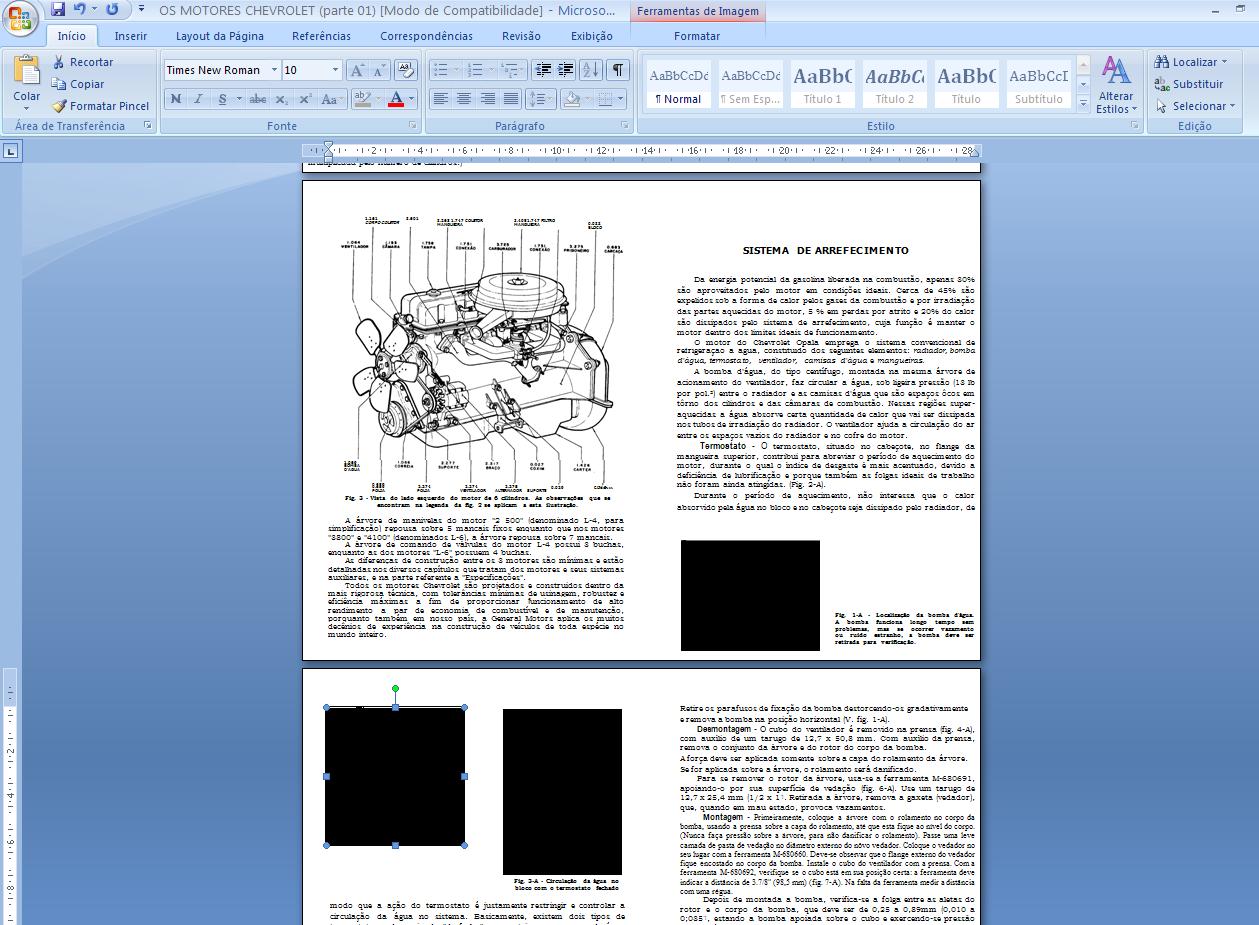Increase font size with the grow font icon
Viewport: 1259px width, 925px height.
(356, 70)
